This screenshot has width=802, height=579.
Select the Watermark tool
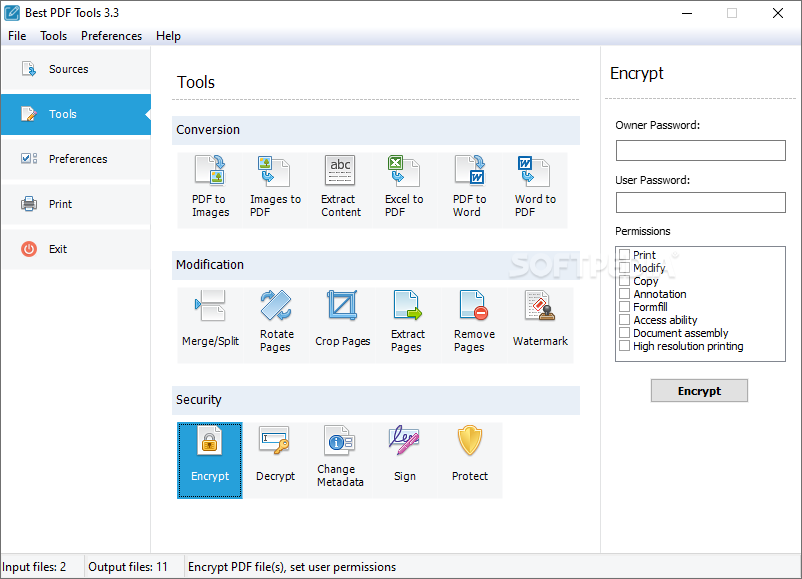pos(540,323)
